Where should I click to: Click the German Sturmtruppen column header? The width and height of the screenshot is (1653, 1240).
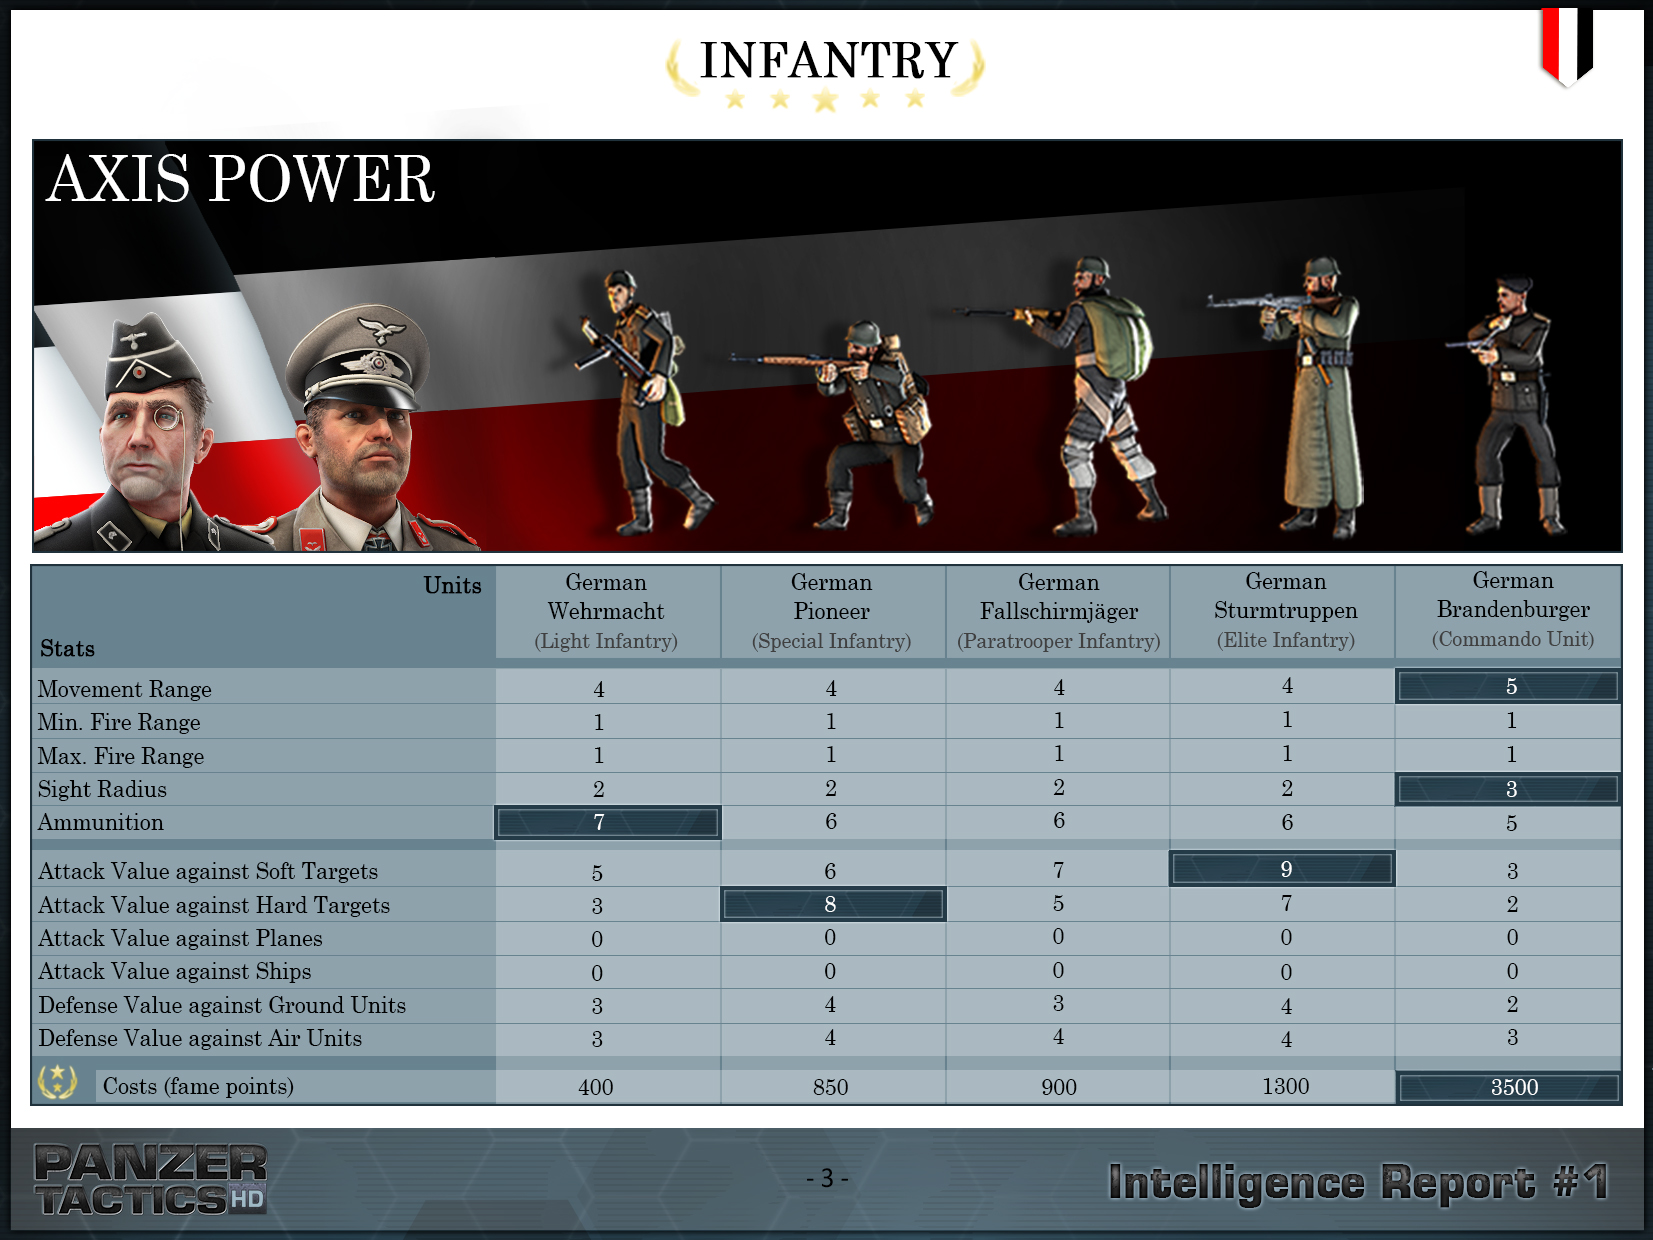[x=1285, y=610]
